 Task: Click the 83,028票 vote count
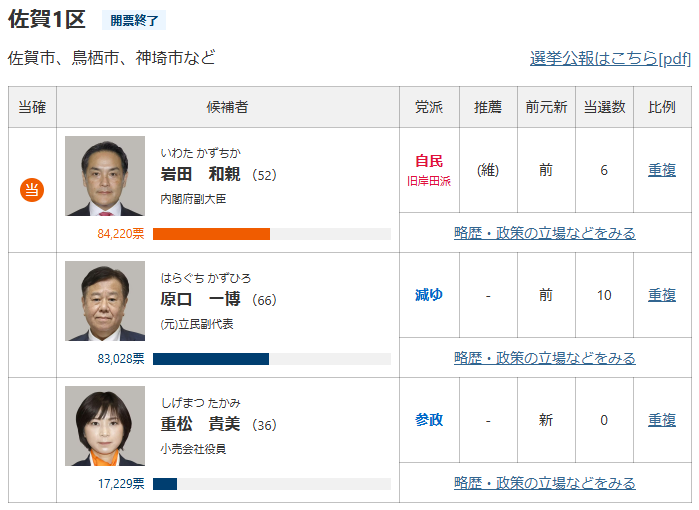tap(121, 359)
